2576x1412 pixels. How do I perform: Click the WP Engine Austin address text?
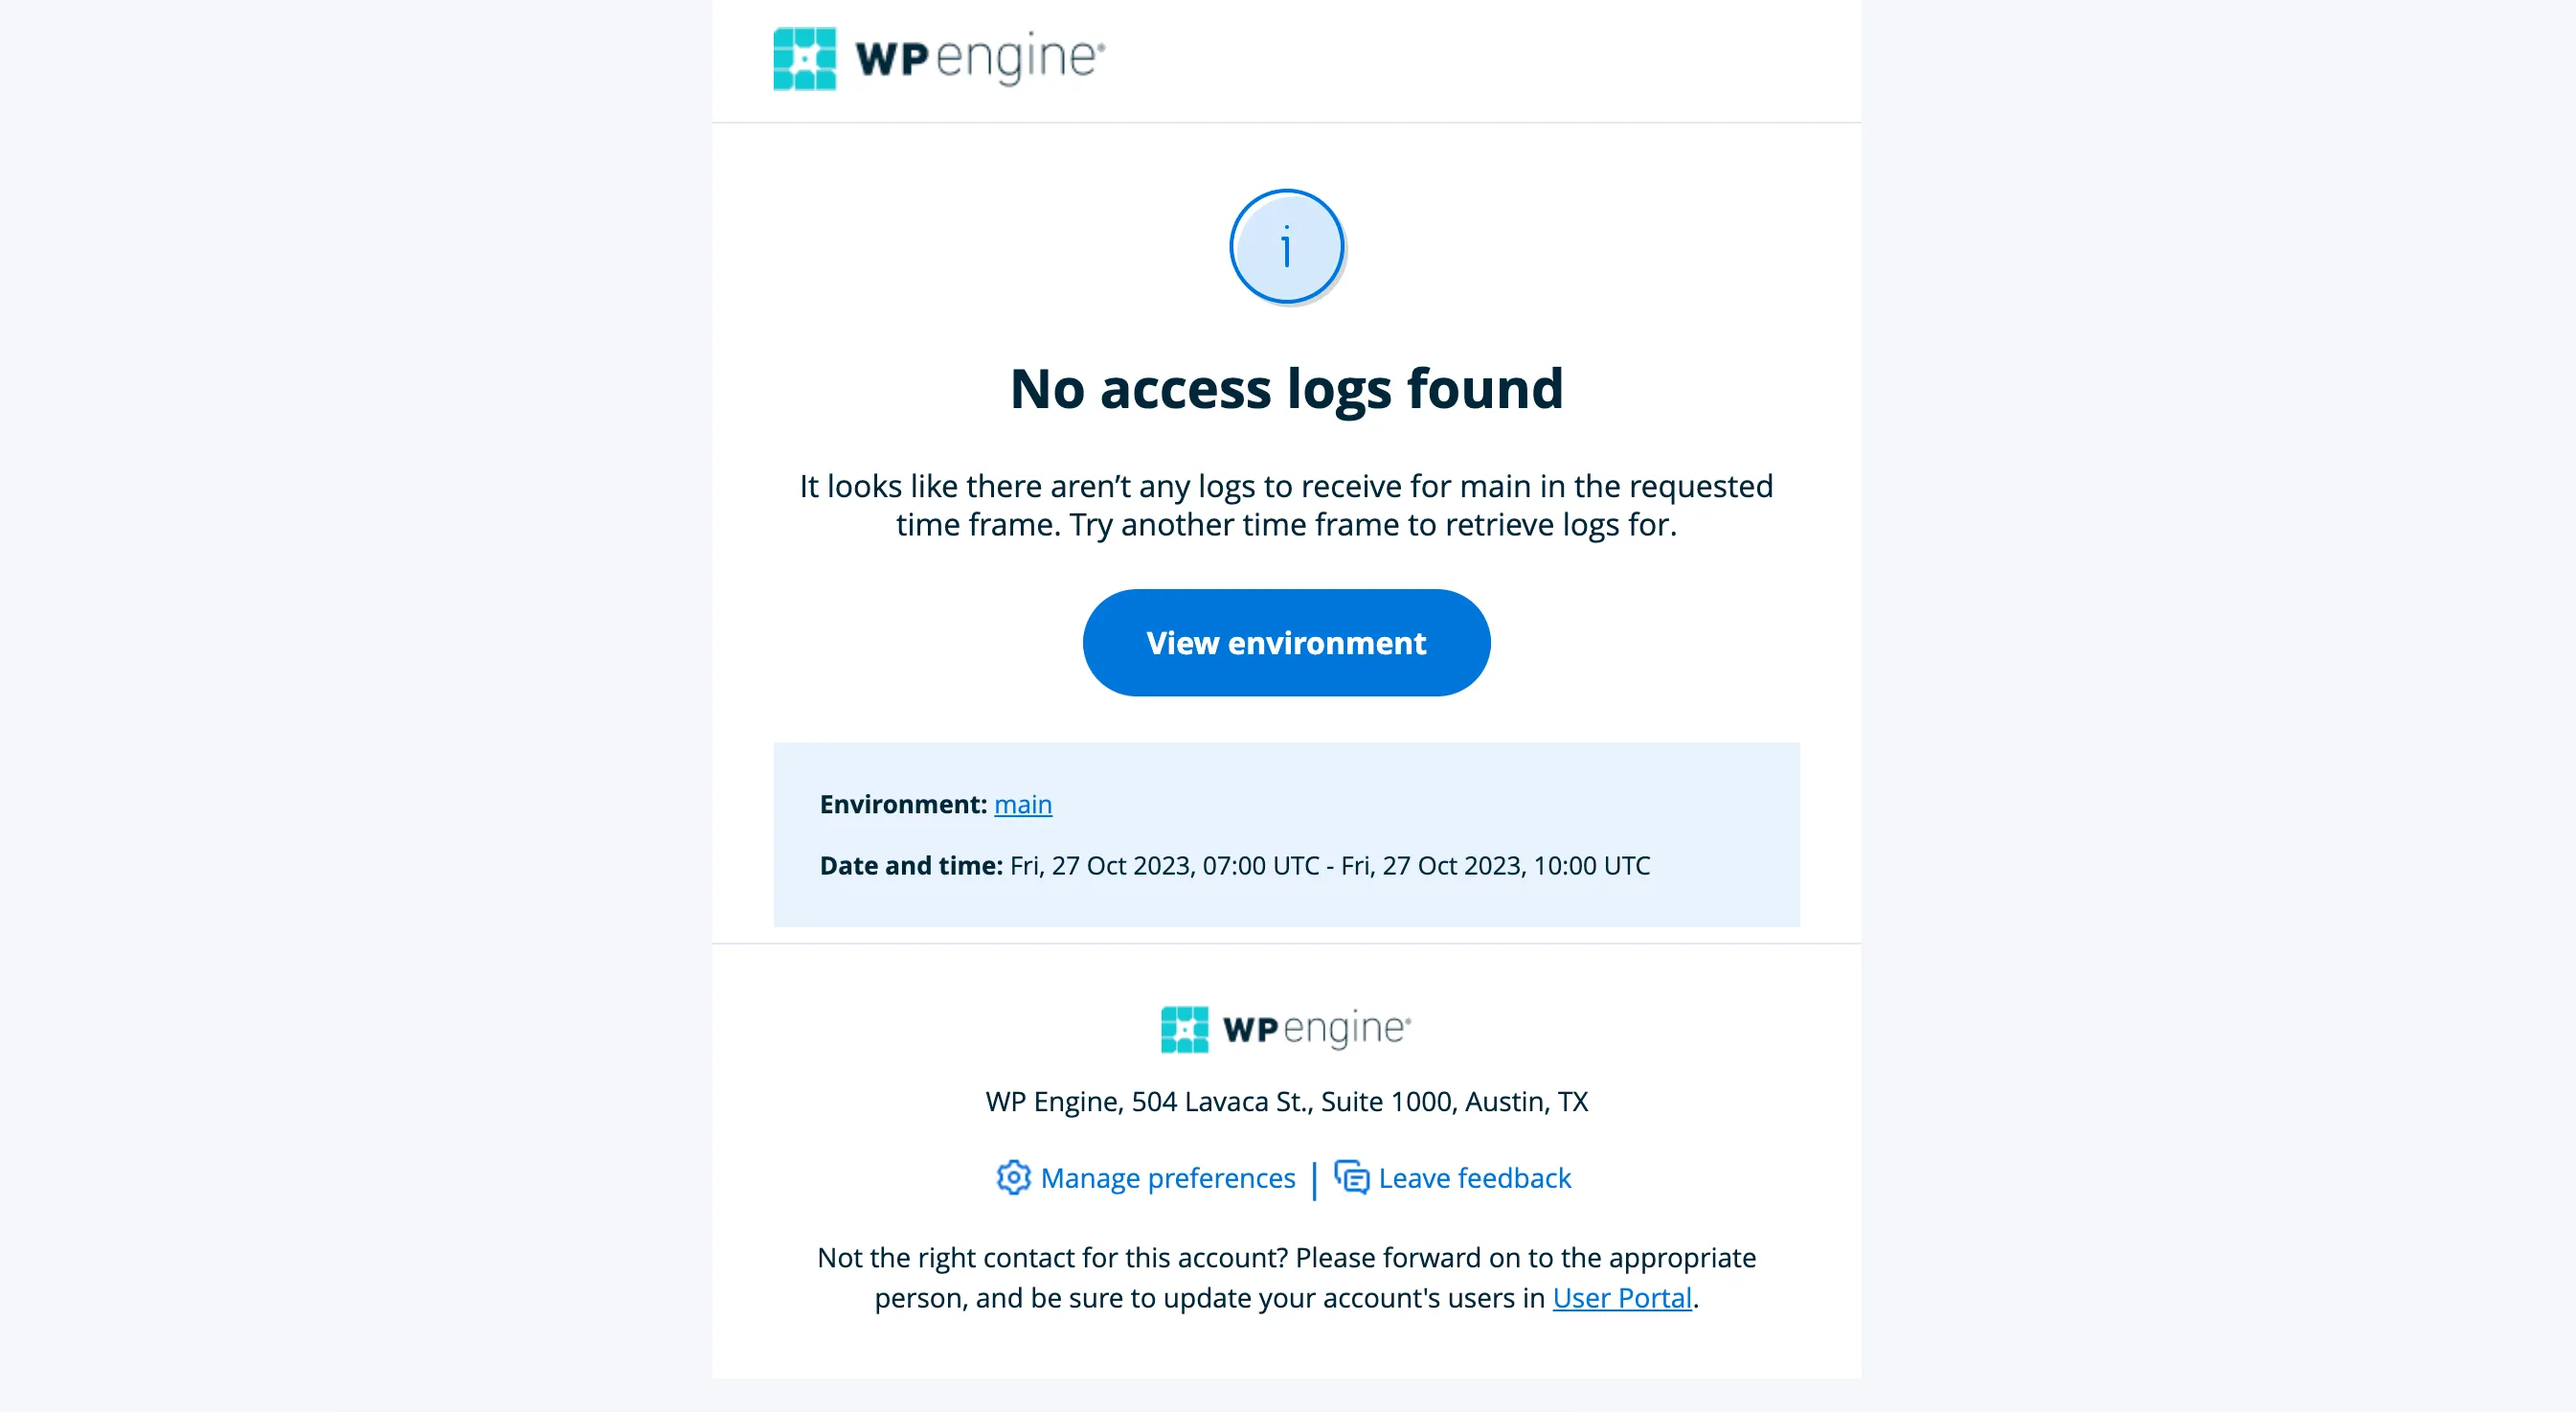(1286, 1101)
